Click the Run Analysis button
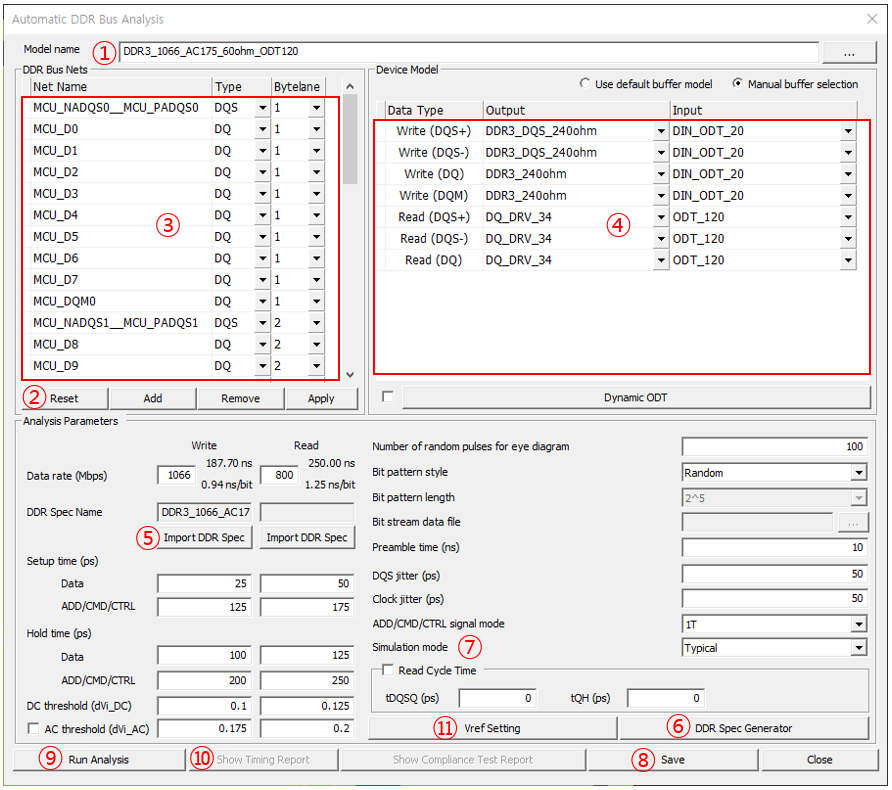The image size is (892, 790). [x=98, y=759]
